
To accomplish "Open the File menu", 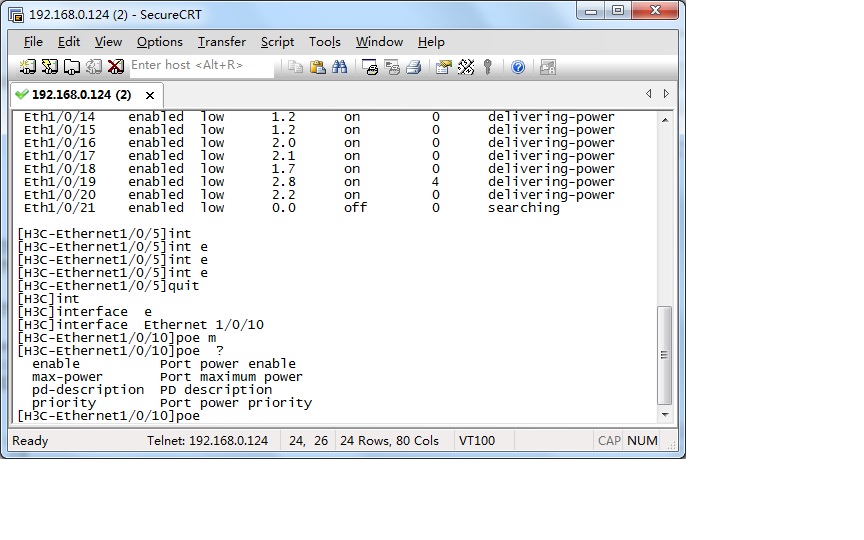I will click(x=33, y=42).
